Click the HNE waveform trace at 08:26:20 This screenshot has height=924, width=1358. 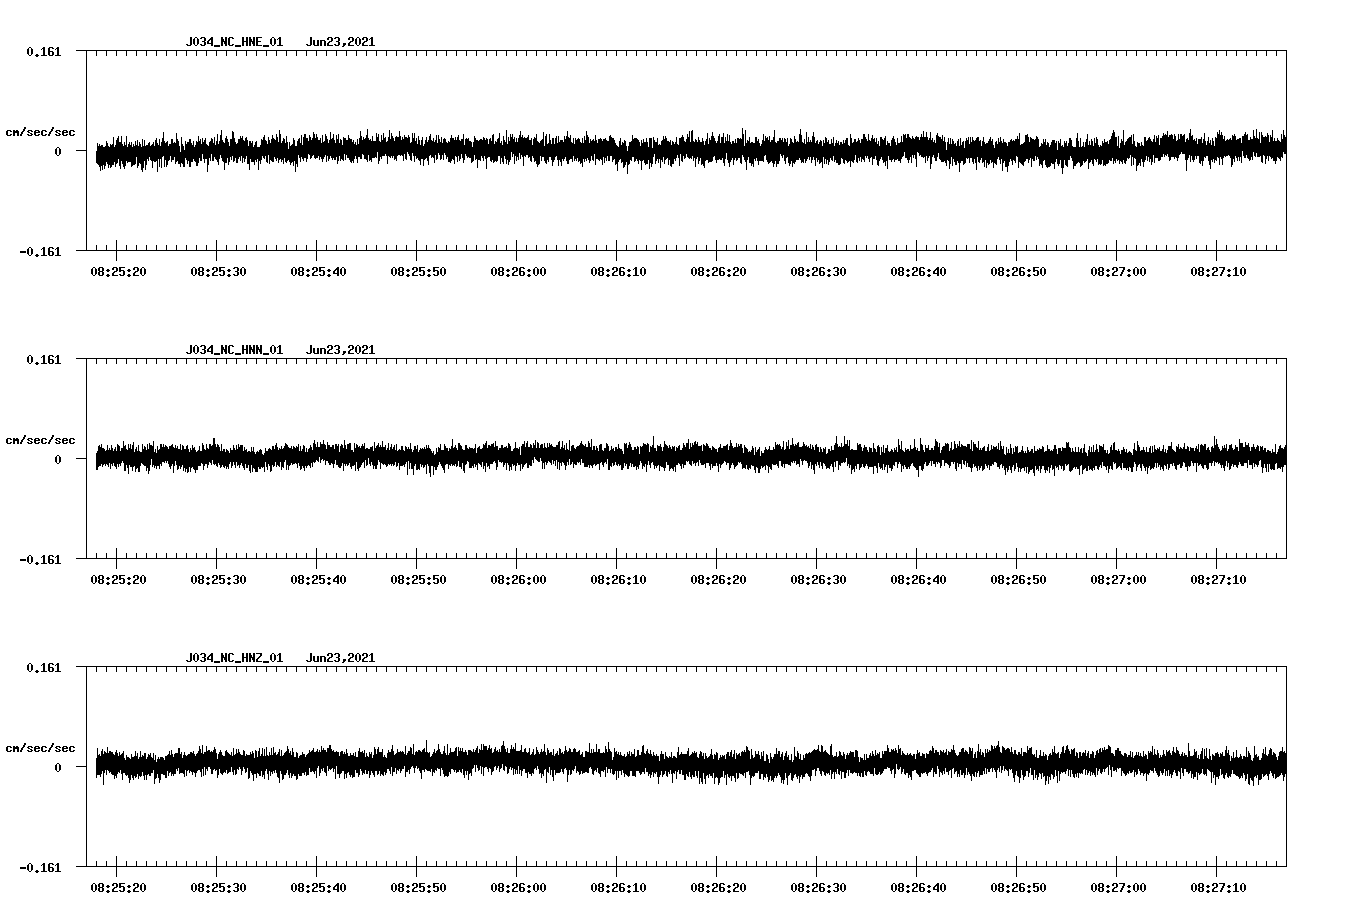click(x=717, y=150)
